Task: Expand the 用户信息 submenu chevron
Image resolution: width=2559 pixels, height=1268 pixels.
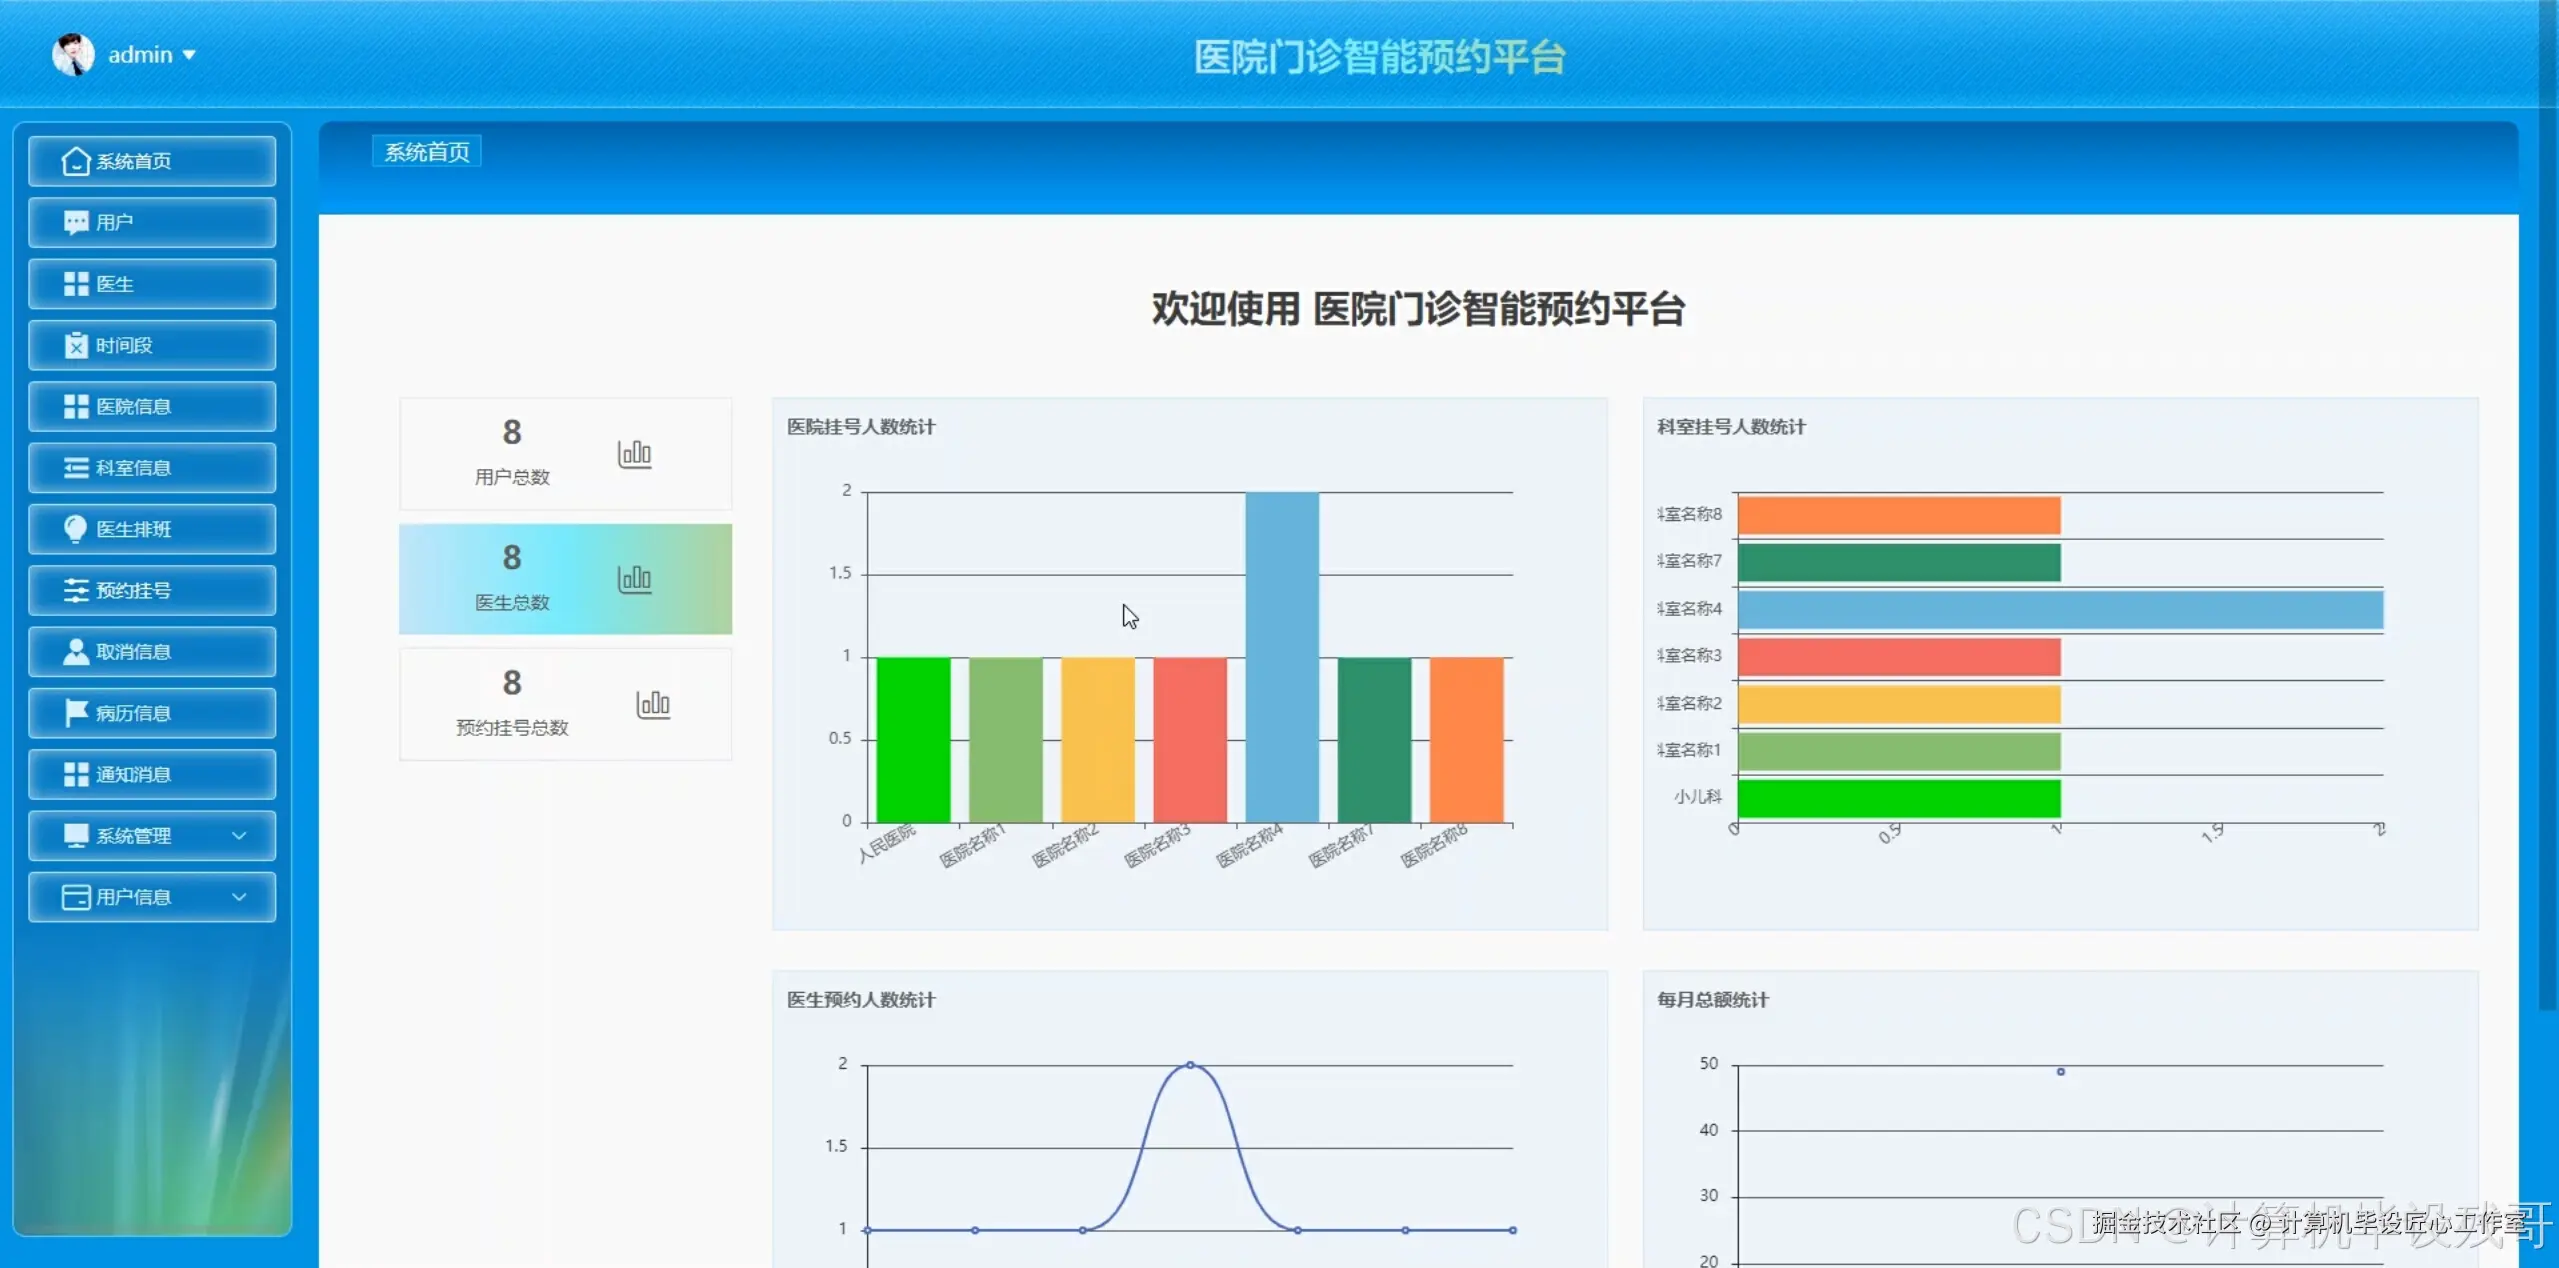Action: coord(238,897)
